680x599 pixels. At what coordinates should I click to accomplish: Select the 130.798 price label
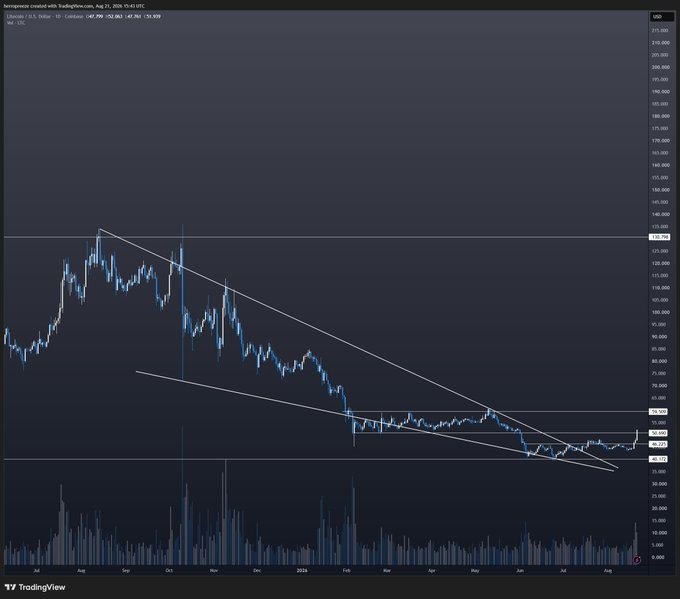pos(659,237)
